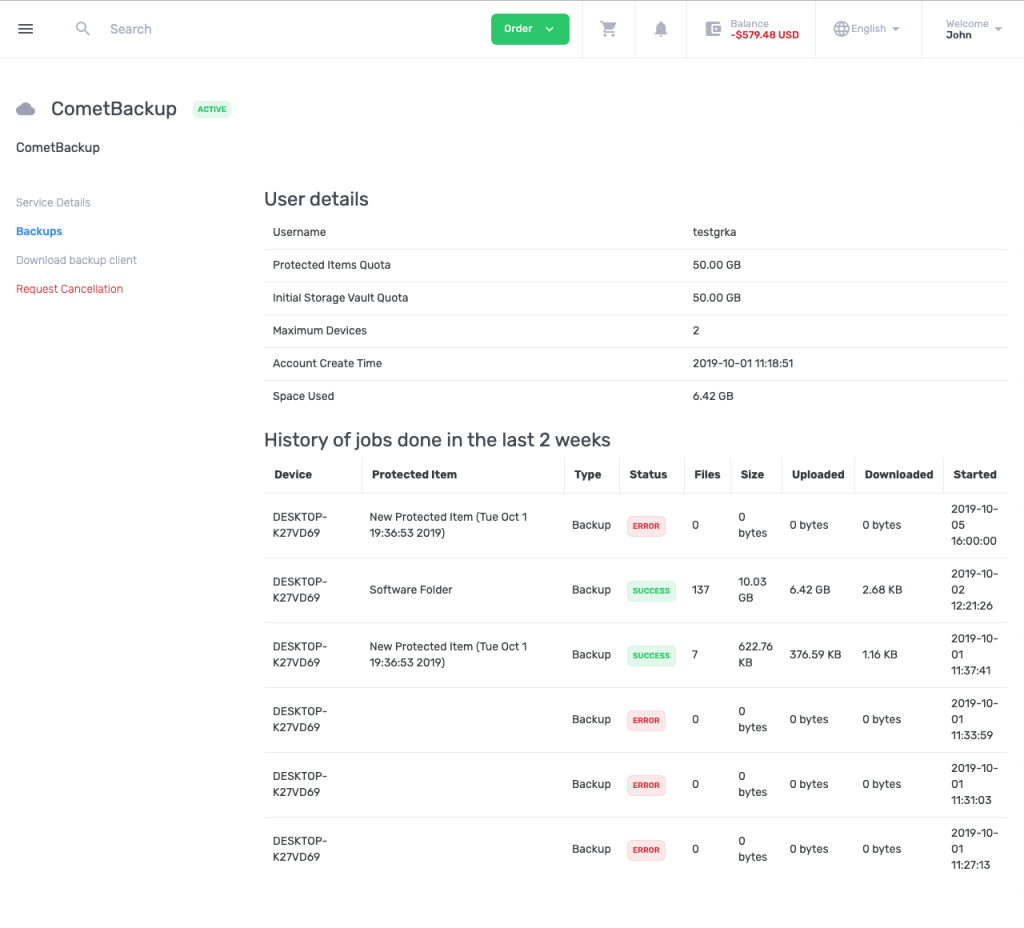Click the Type column header

click(x=588, y=475)
